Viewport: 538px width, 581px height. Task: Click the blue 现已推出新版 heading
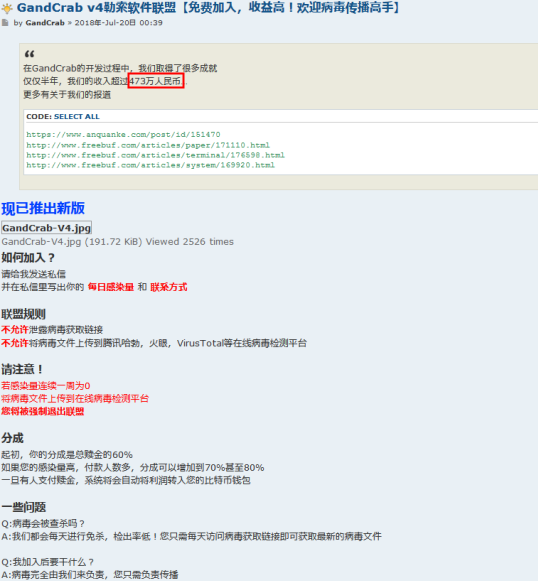tap(43, 208)
